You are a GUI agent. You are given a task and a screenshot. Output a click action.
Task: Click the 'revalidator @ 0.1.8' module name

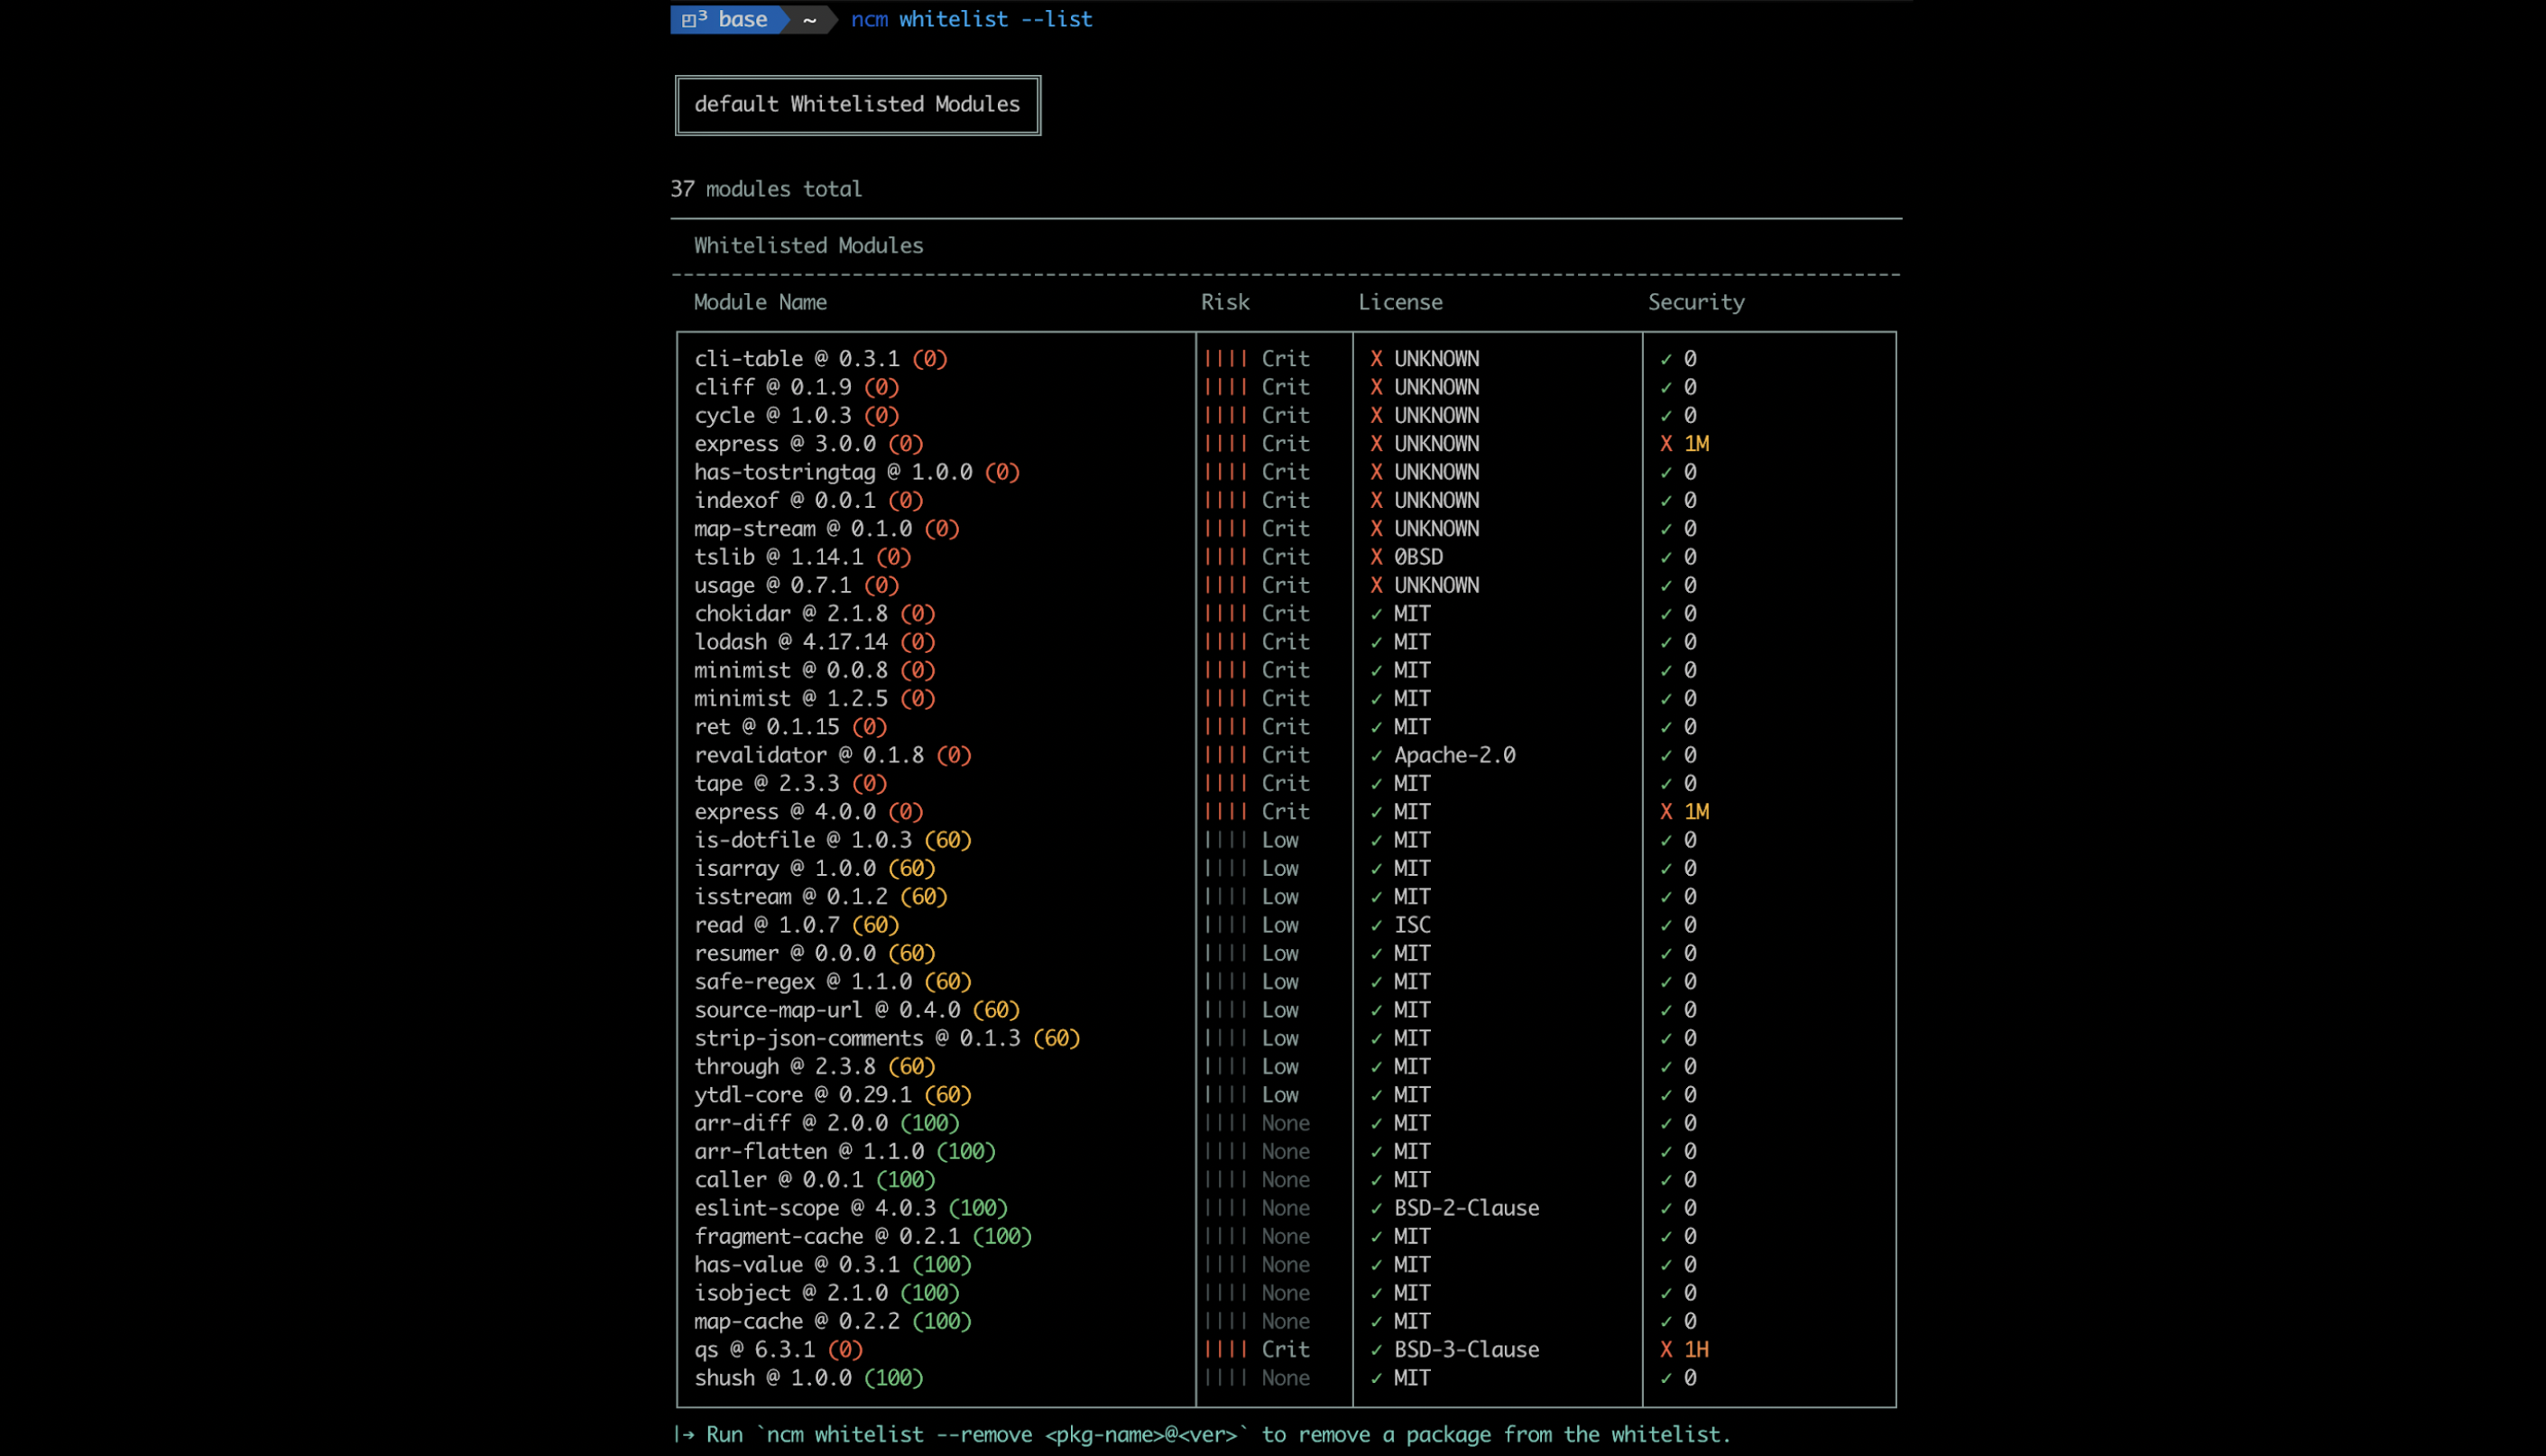pyautogui.click(x=809, y=755)
